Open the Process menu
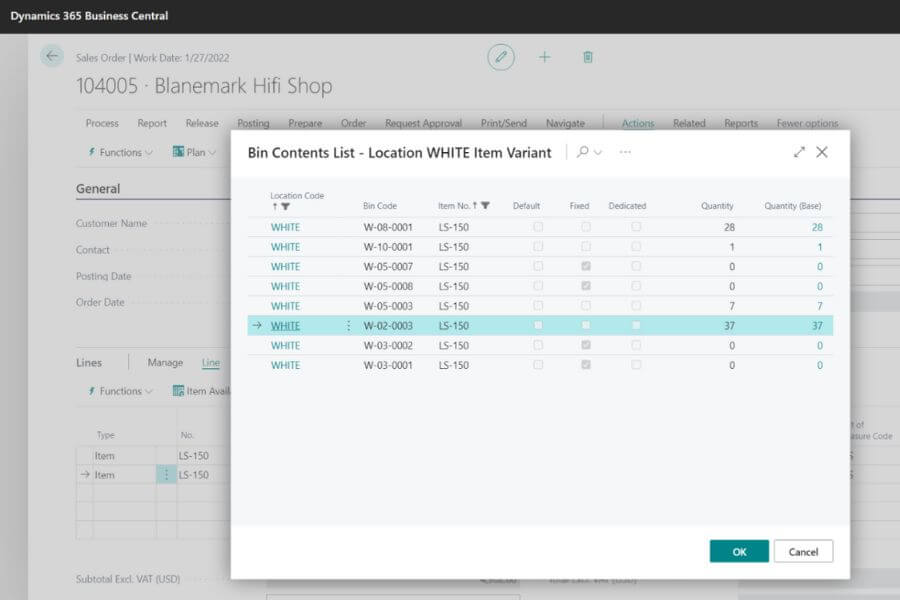 102,123
